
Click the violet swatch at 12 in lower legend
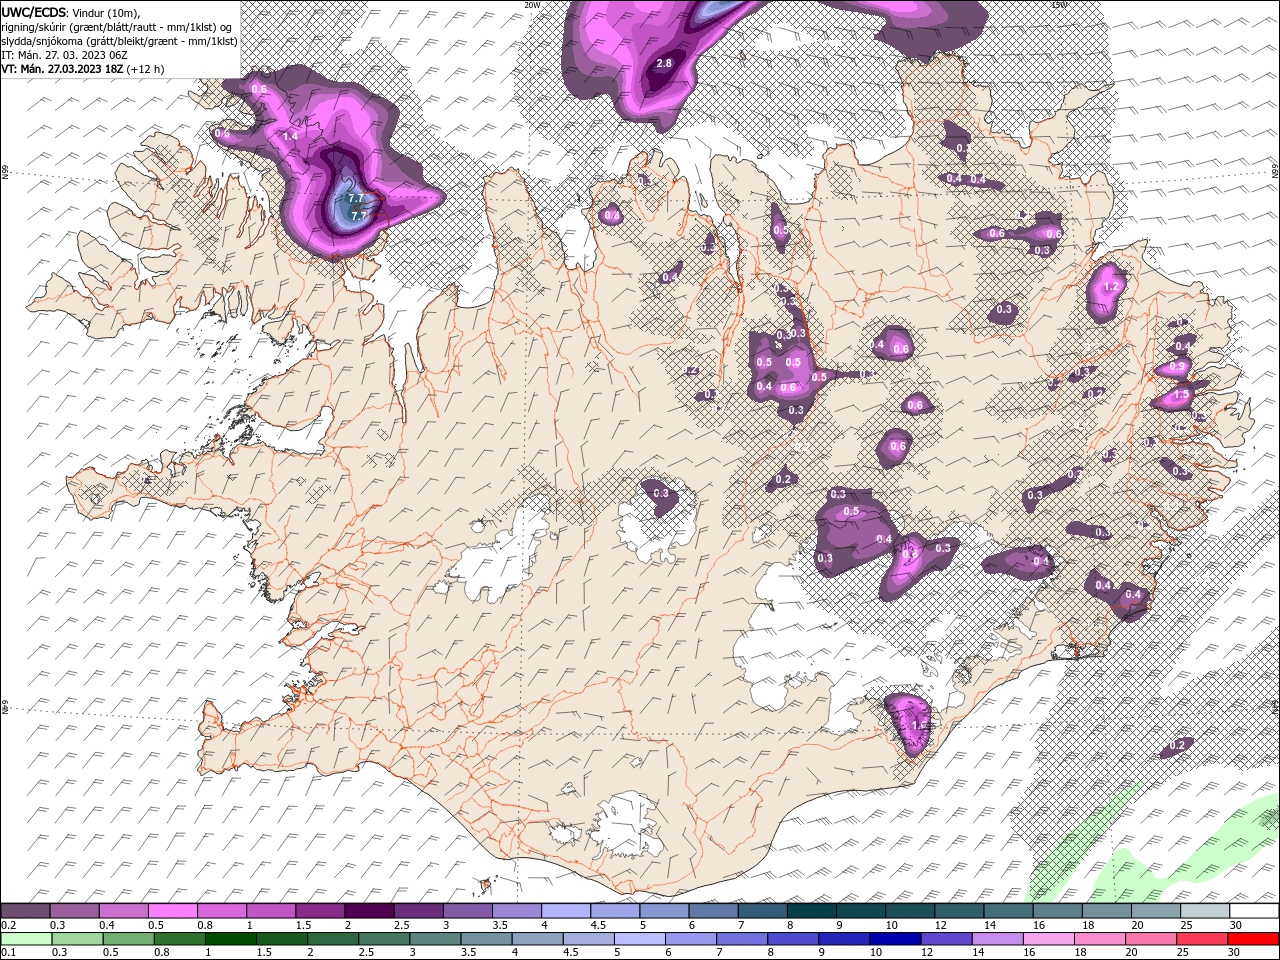click(945, 939)
